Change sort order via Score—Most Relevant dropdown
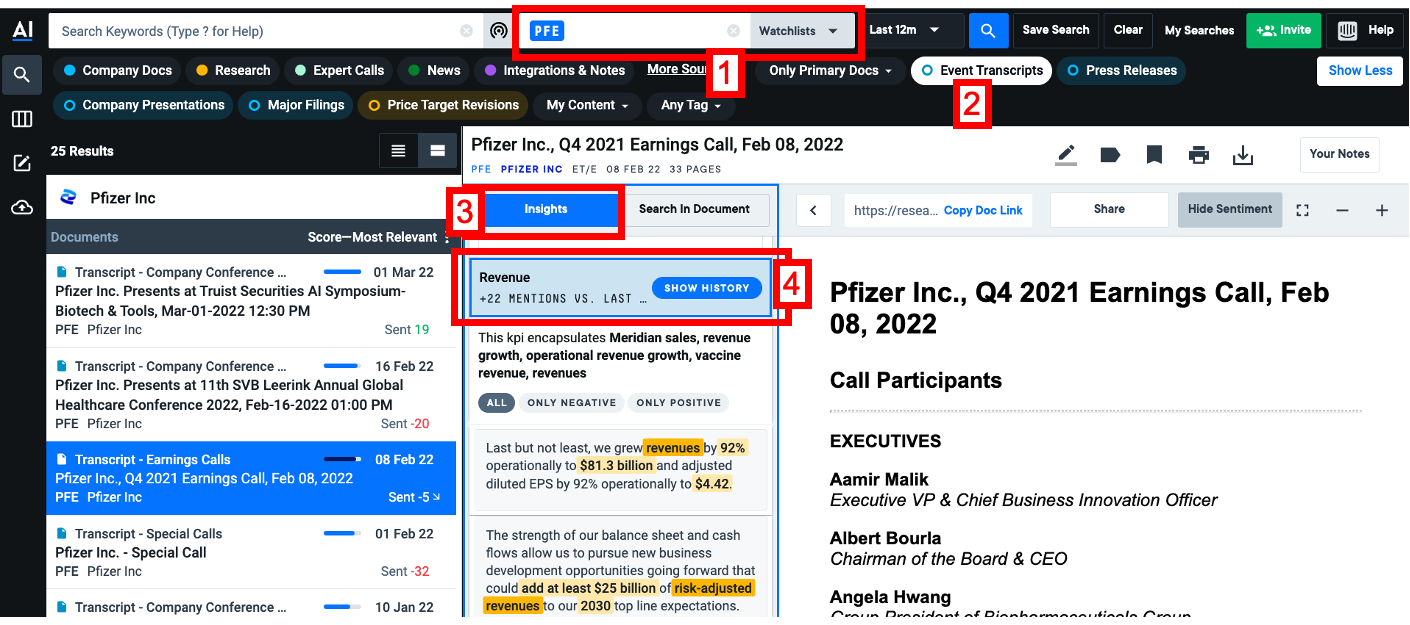Screen dimensions: 1410x625 (379, 237)
